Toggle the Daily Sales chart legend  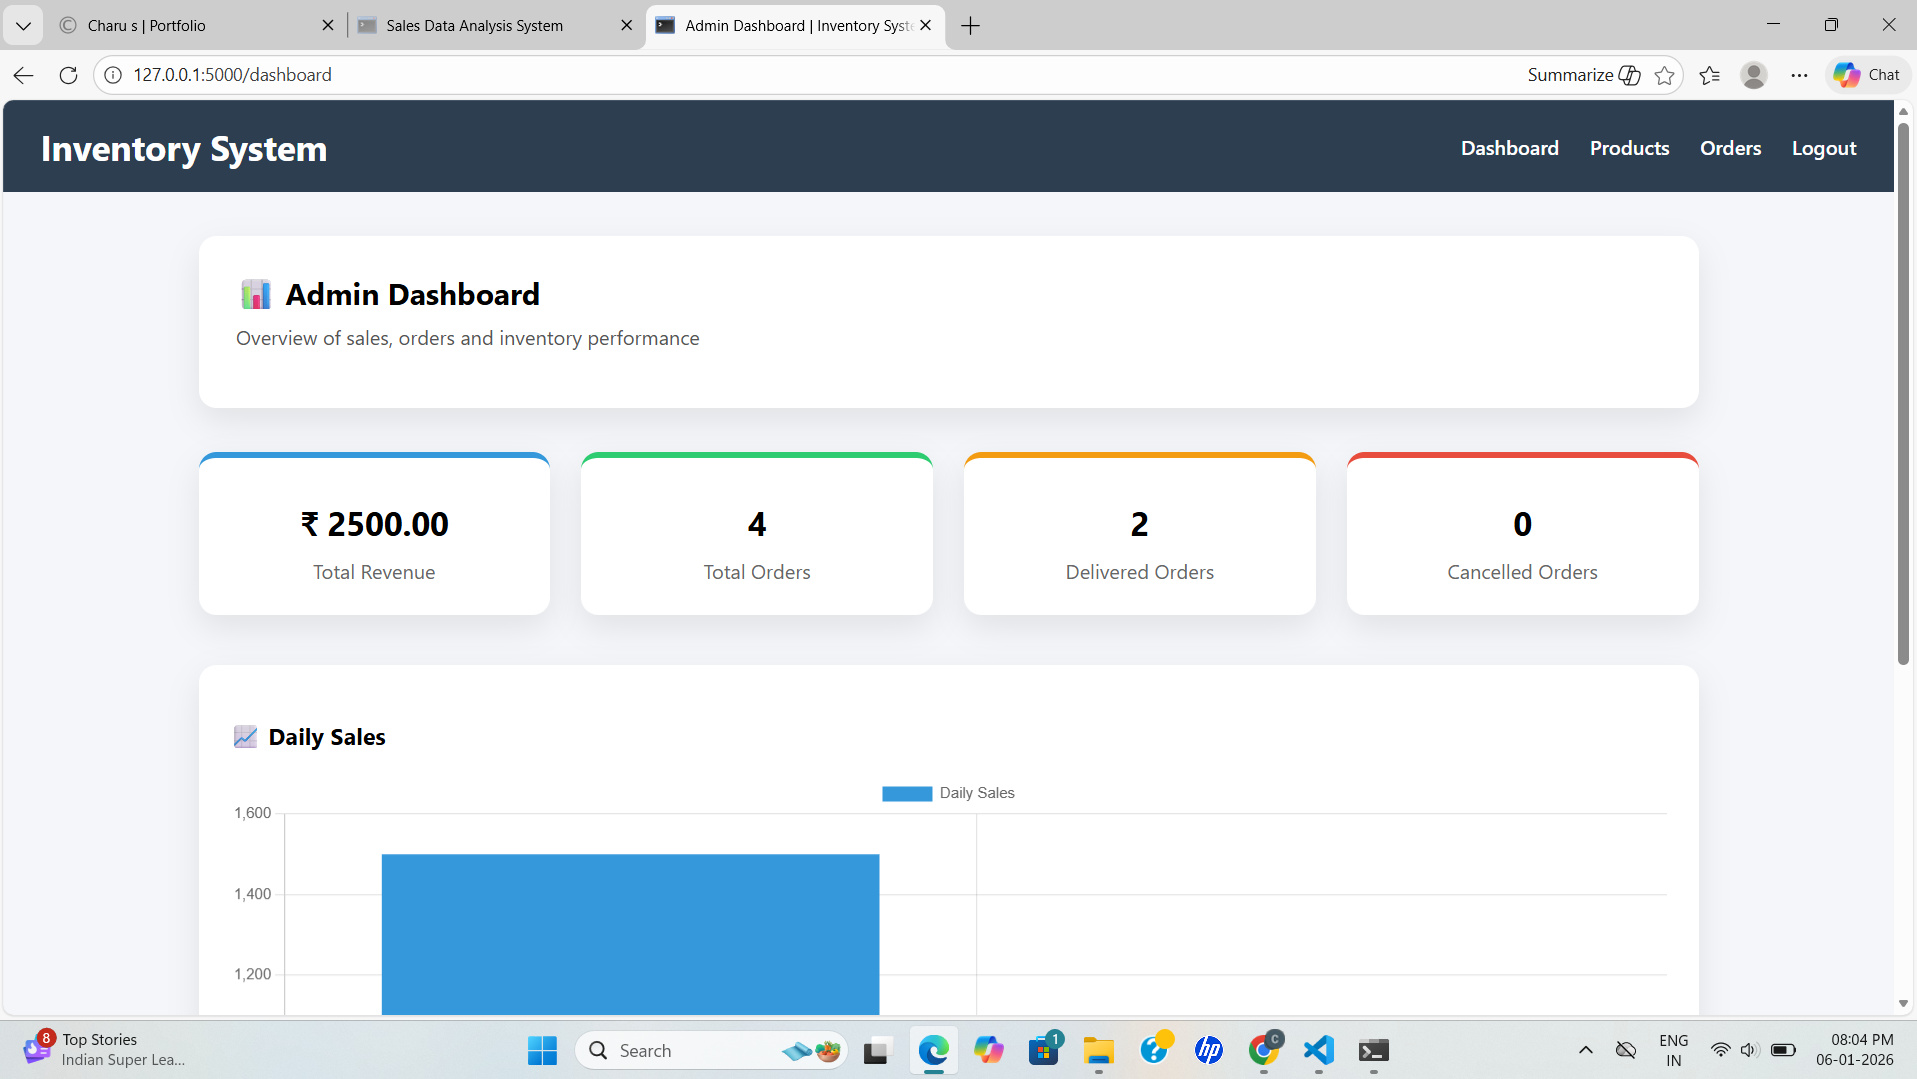click(x=948, y=793)
